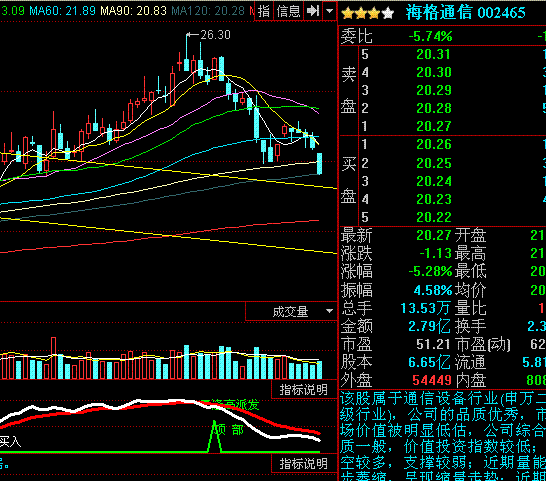Select buy level 2 price 20.25
546x481 pixels.
tap(434, 163)
